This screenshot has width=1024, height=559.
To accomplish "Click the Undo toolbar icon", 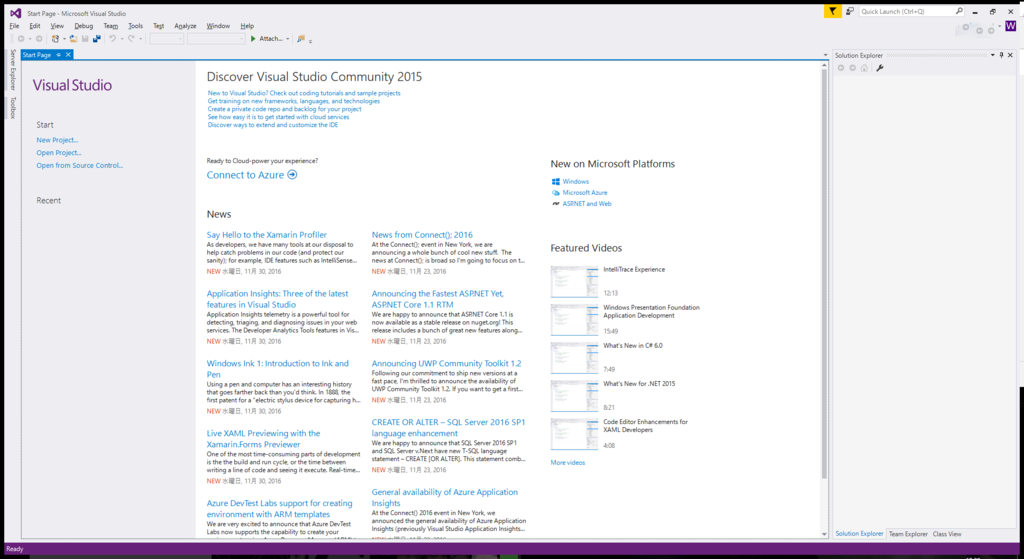I will click(x=112, y=39).
